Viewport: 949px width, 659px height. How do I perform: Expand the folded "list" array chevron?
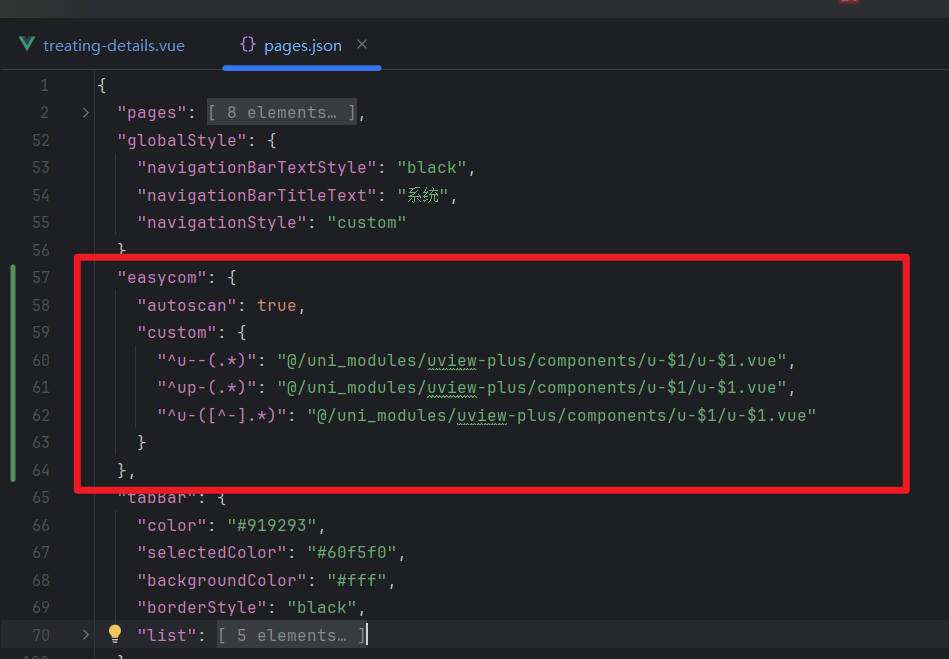pos(85,635)
